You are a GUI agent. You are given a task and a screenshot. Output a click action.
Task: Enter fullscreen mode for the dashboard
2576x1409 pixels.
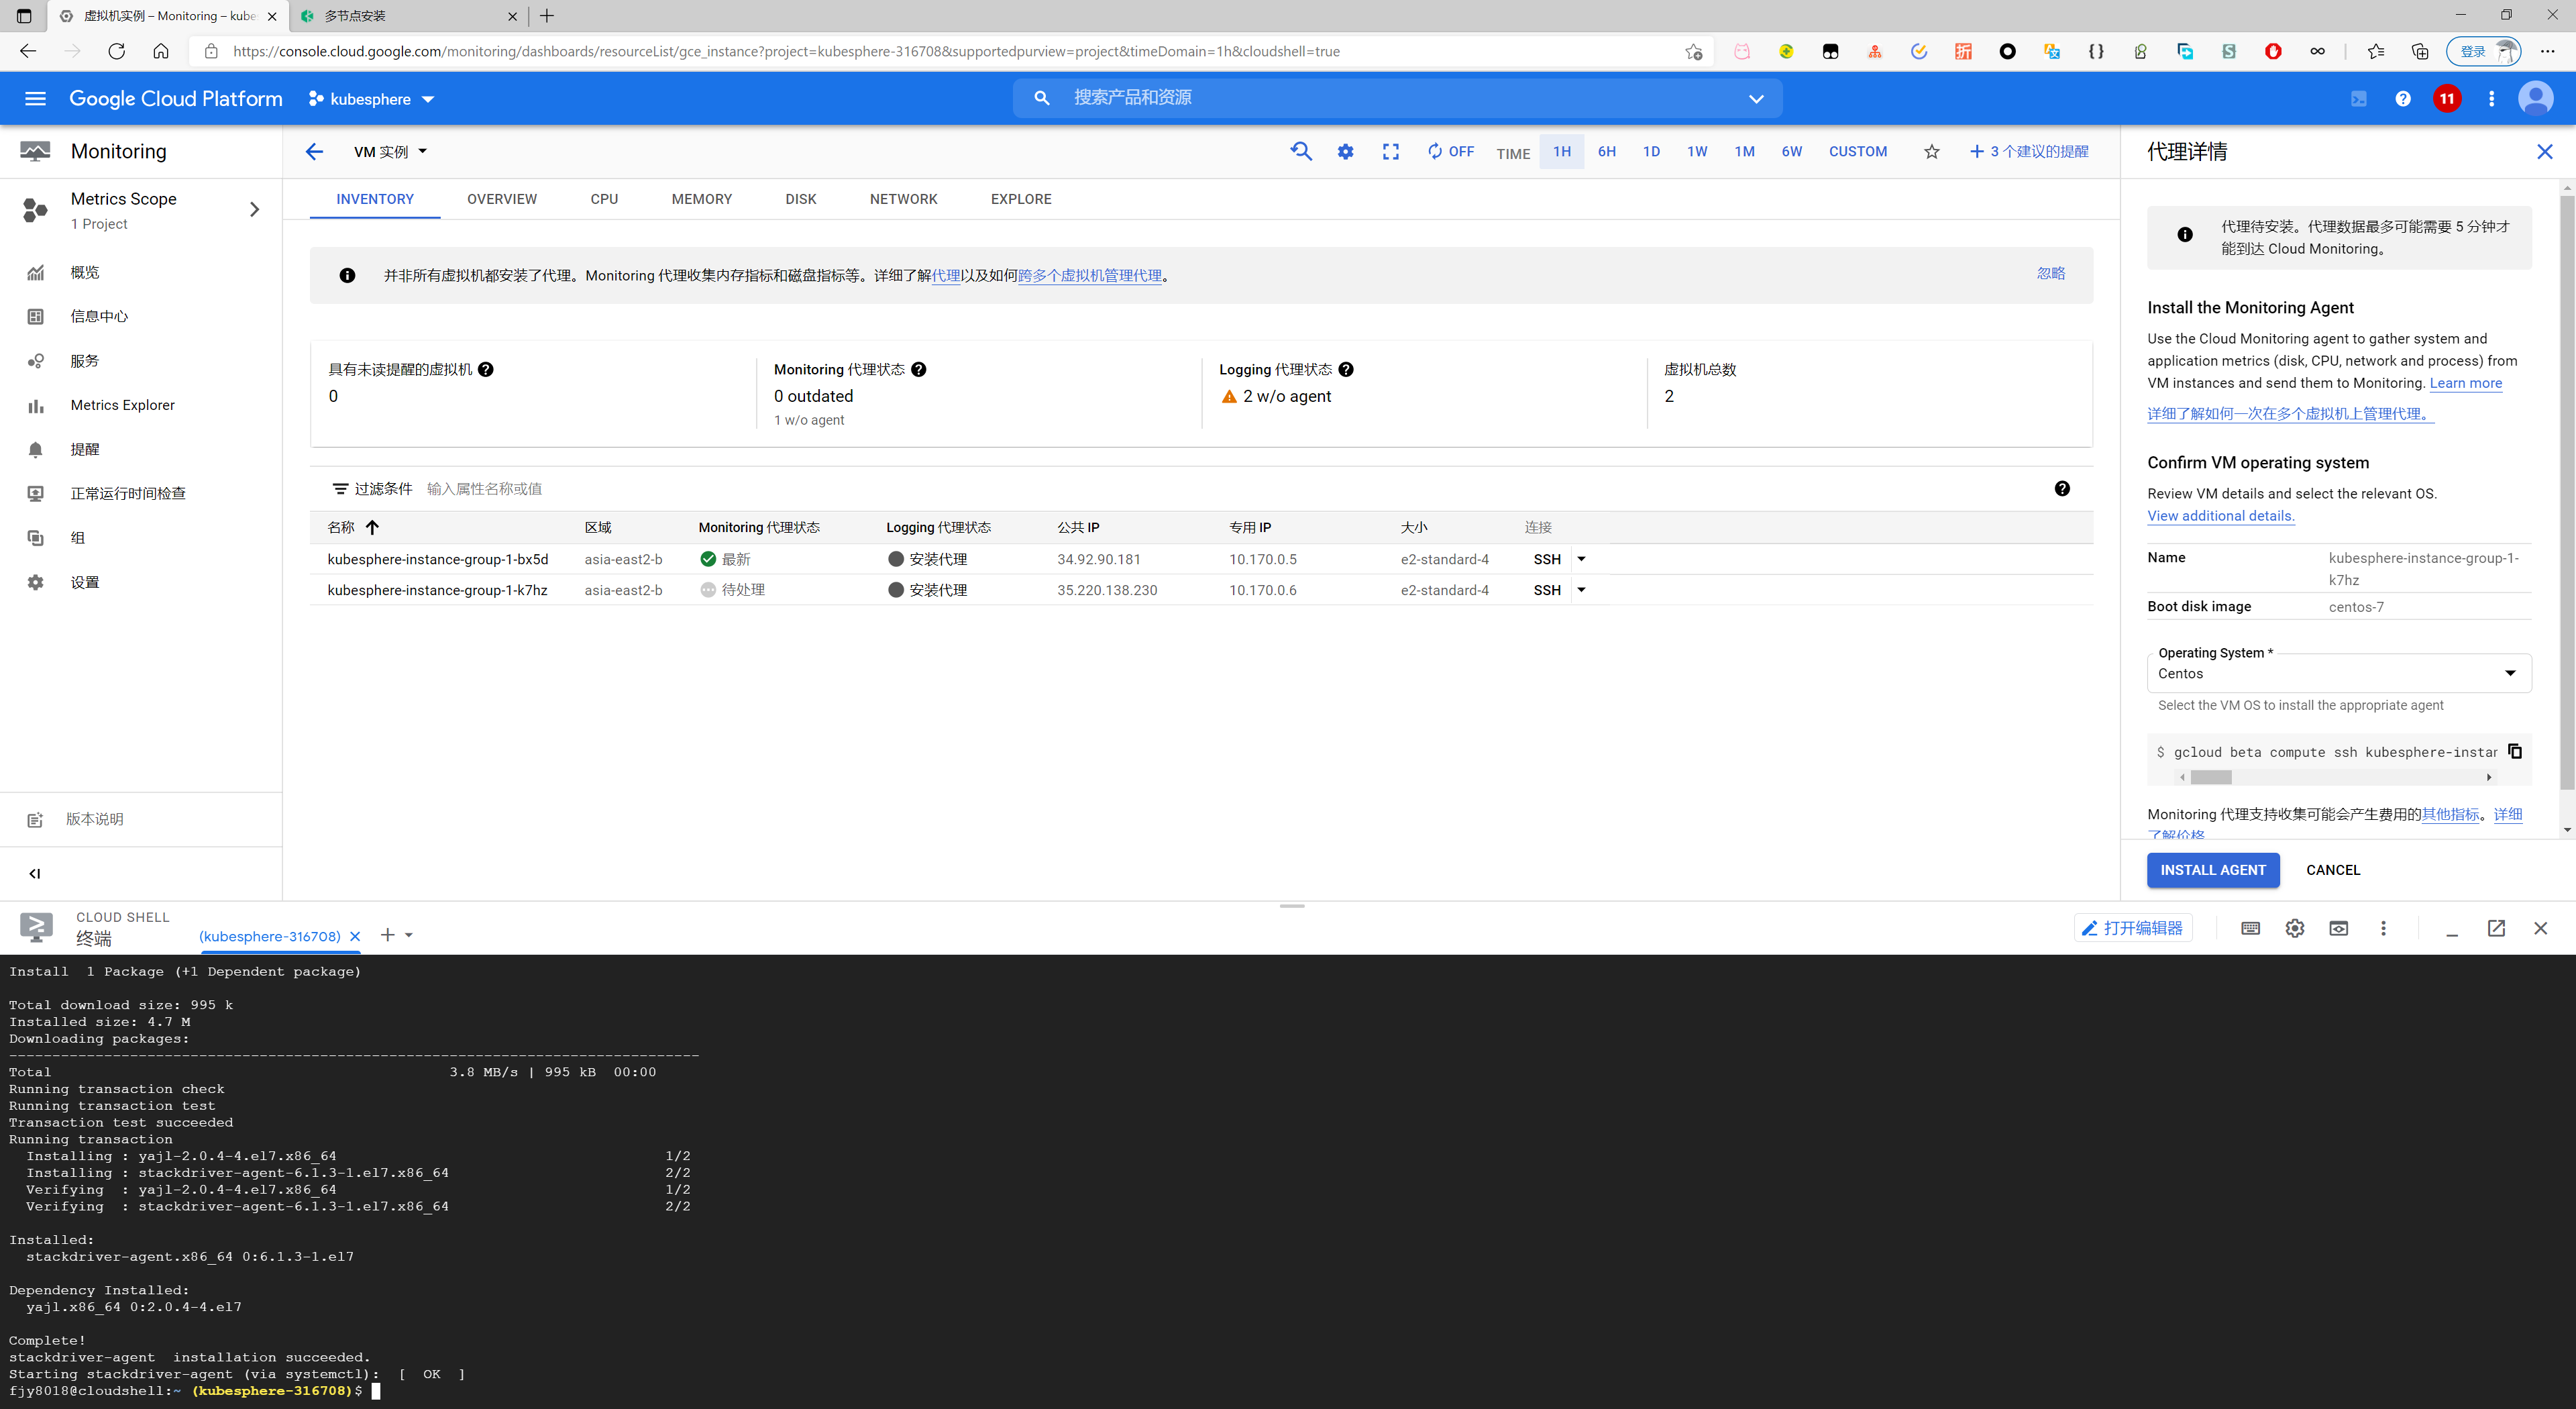click(x=1390, y=152)
